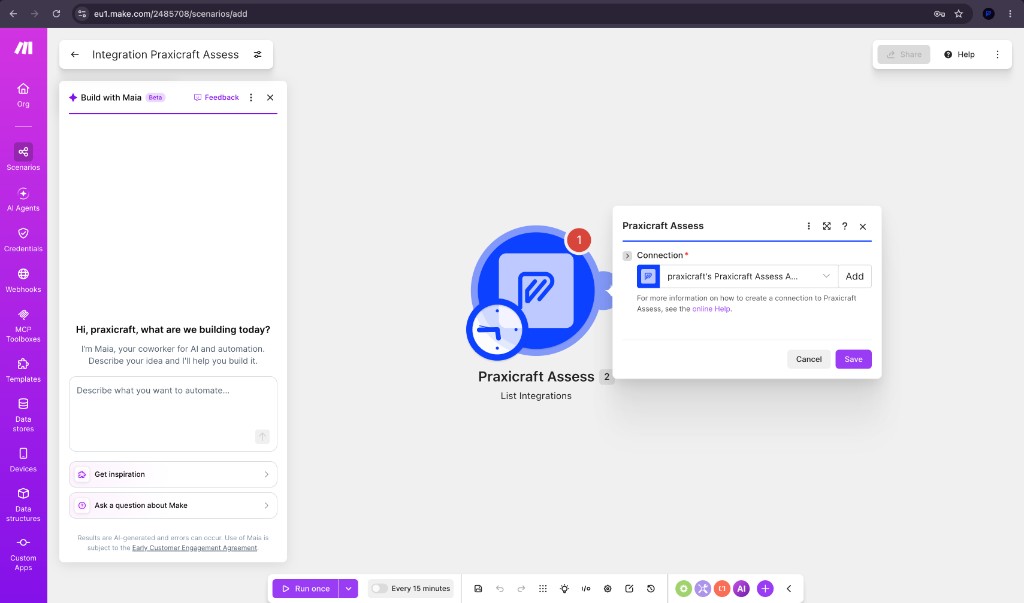
Task: Toggle scheduling switch on
Action: click(x=379, y=589)
